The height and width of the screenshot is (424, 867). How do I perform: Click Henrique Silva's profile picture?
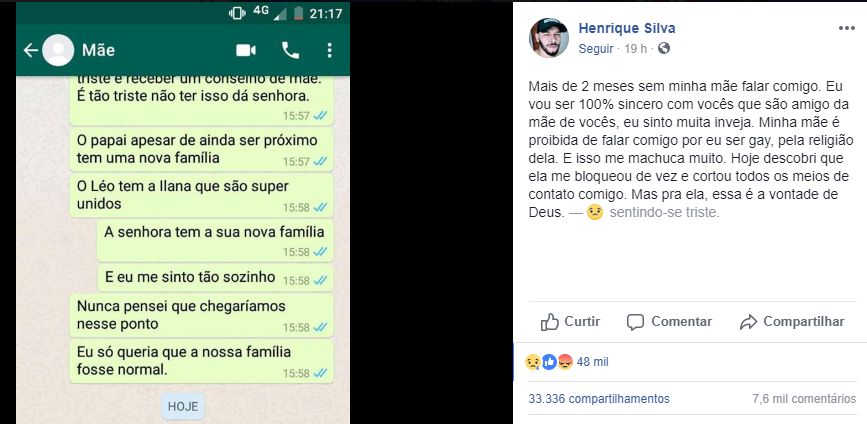pos(548,37)
